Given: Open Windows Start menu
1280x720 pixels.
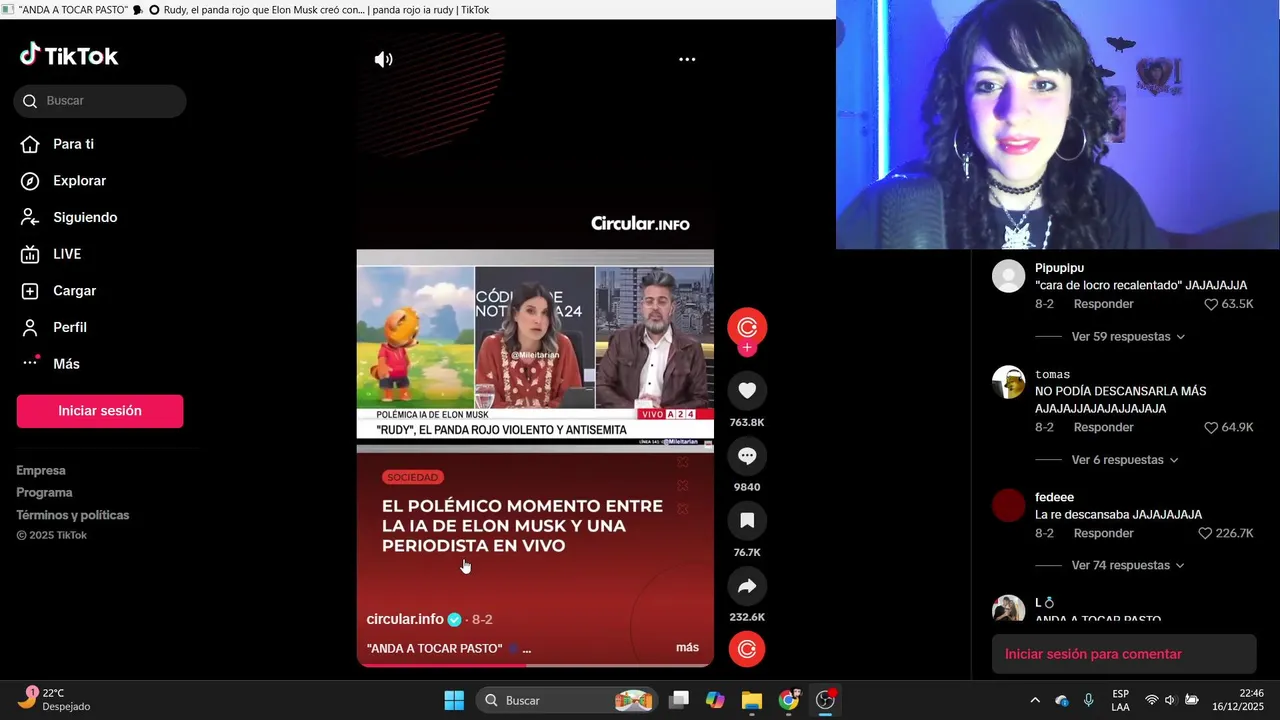Looking at the screenshot, I should pyautogui.click(x=454, y=700).
